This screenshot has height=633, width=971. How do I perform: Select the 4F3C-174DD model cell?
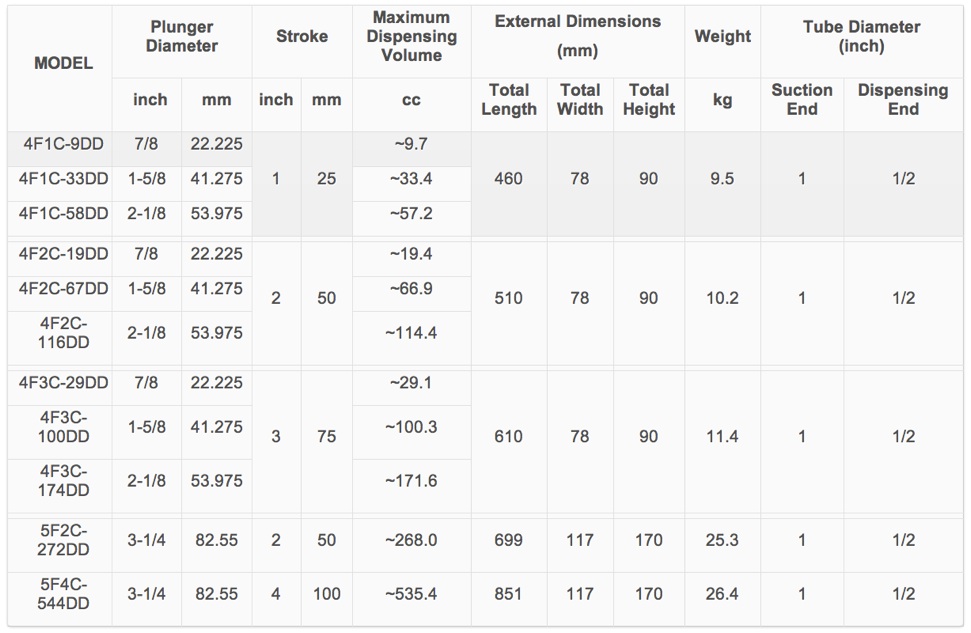[x=63, y=481]
